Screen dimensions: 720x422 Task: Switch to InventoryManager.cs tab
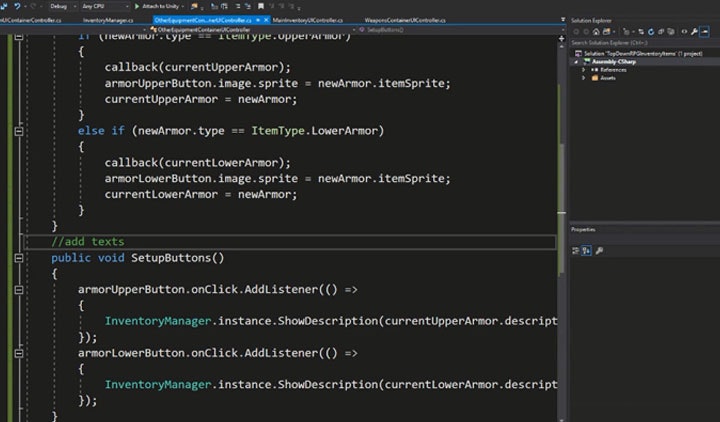click(108, 20)
